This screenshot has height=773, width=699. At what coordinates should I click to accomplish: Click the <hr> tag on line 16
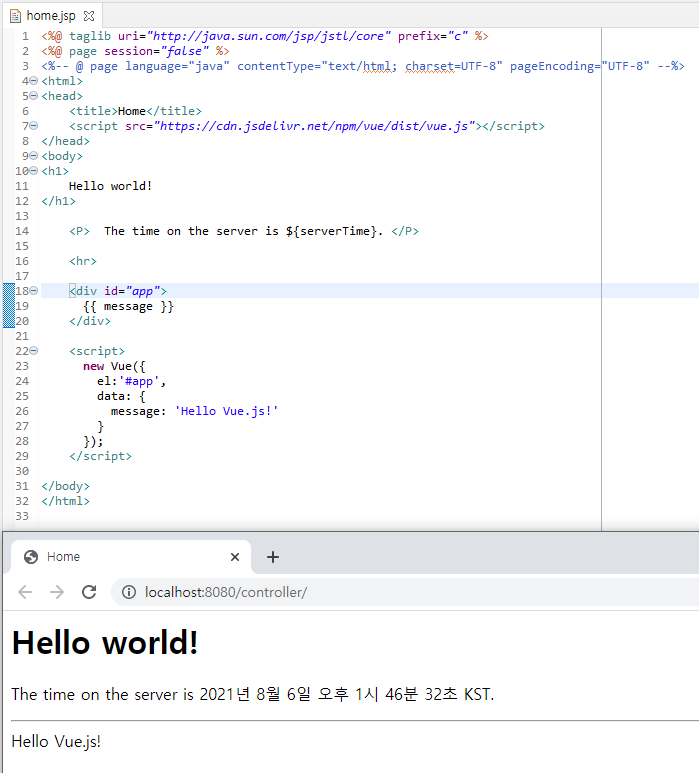coord(83,261)
